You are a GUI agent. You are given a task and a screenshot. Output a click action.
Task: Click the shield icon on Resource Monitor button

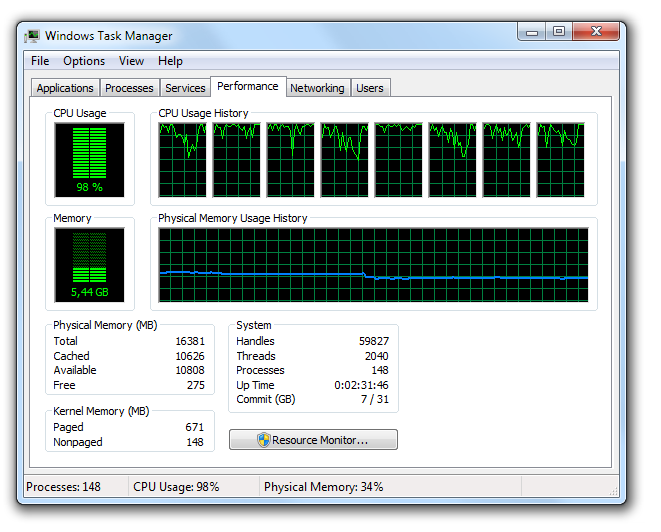tap(263, 440)
